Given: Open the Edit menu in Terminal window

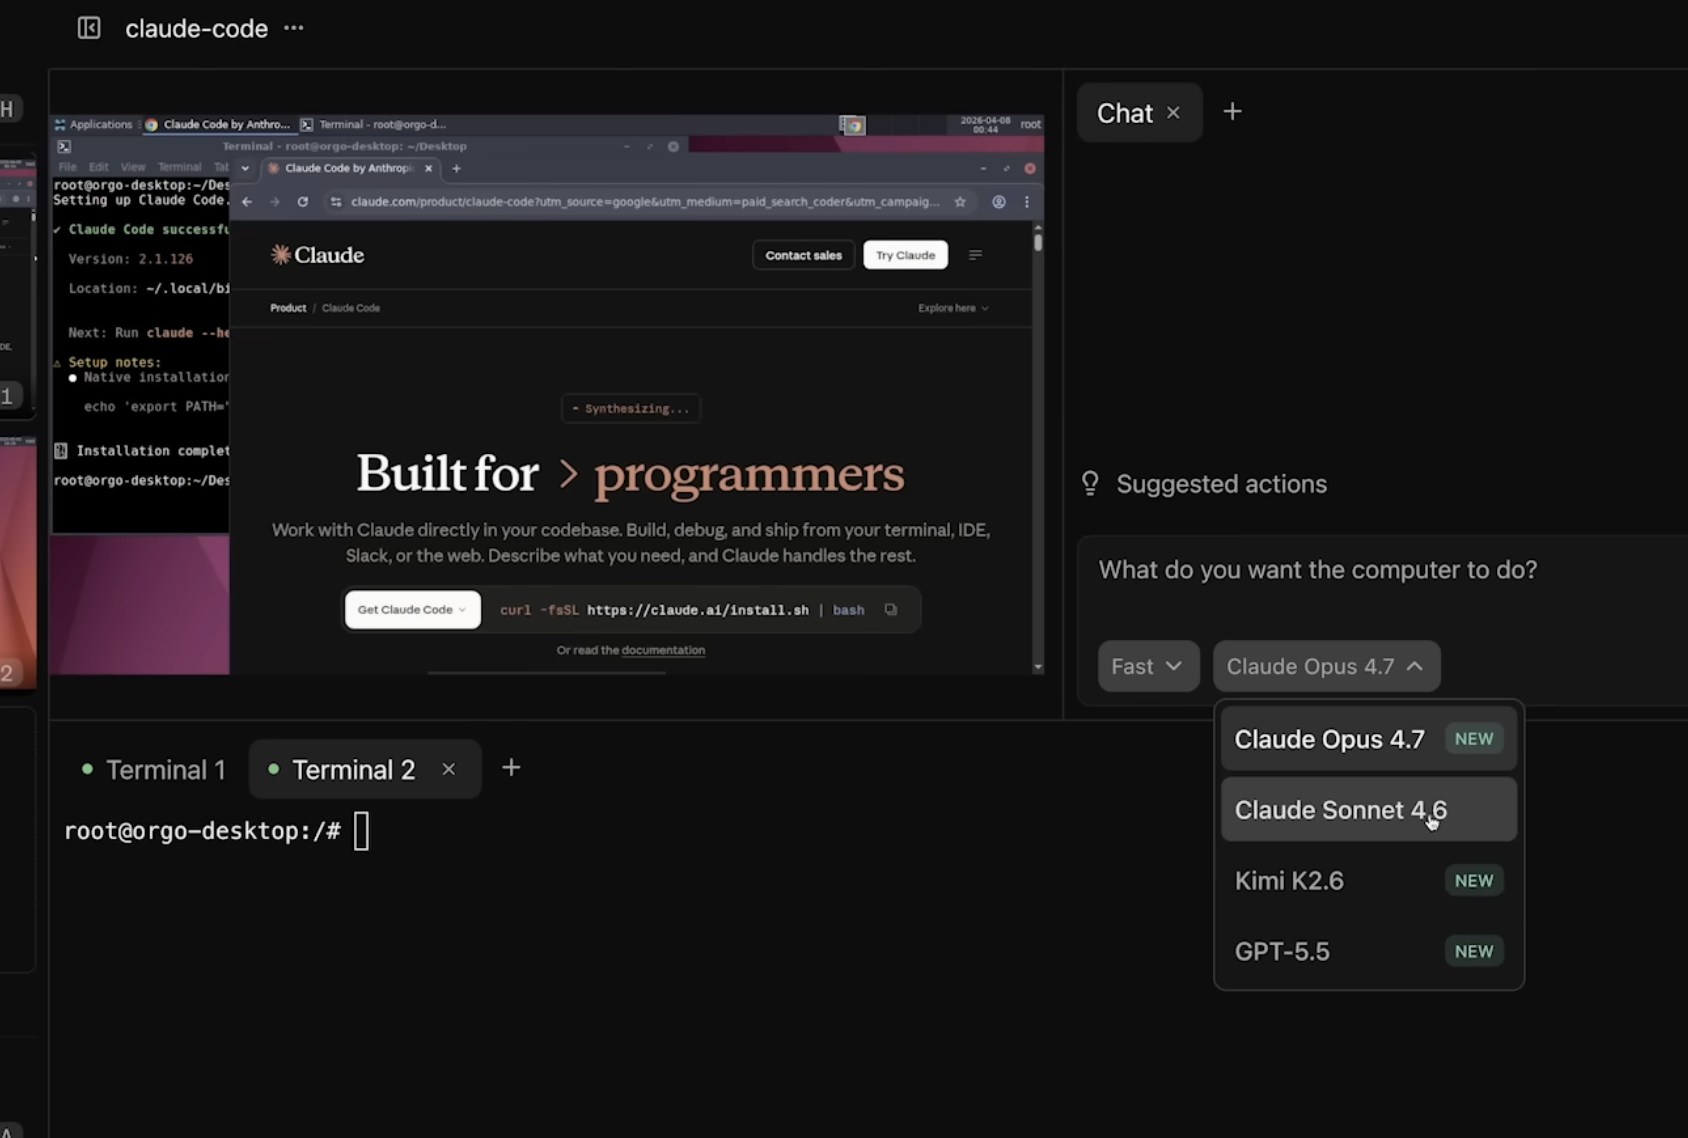Looking at the screenshot, I should tap(98, 167).
